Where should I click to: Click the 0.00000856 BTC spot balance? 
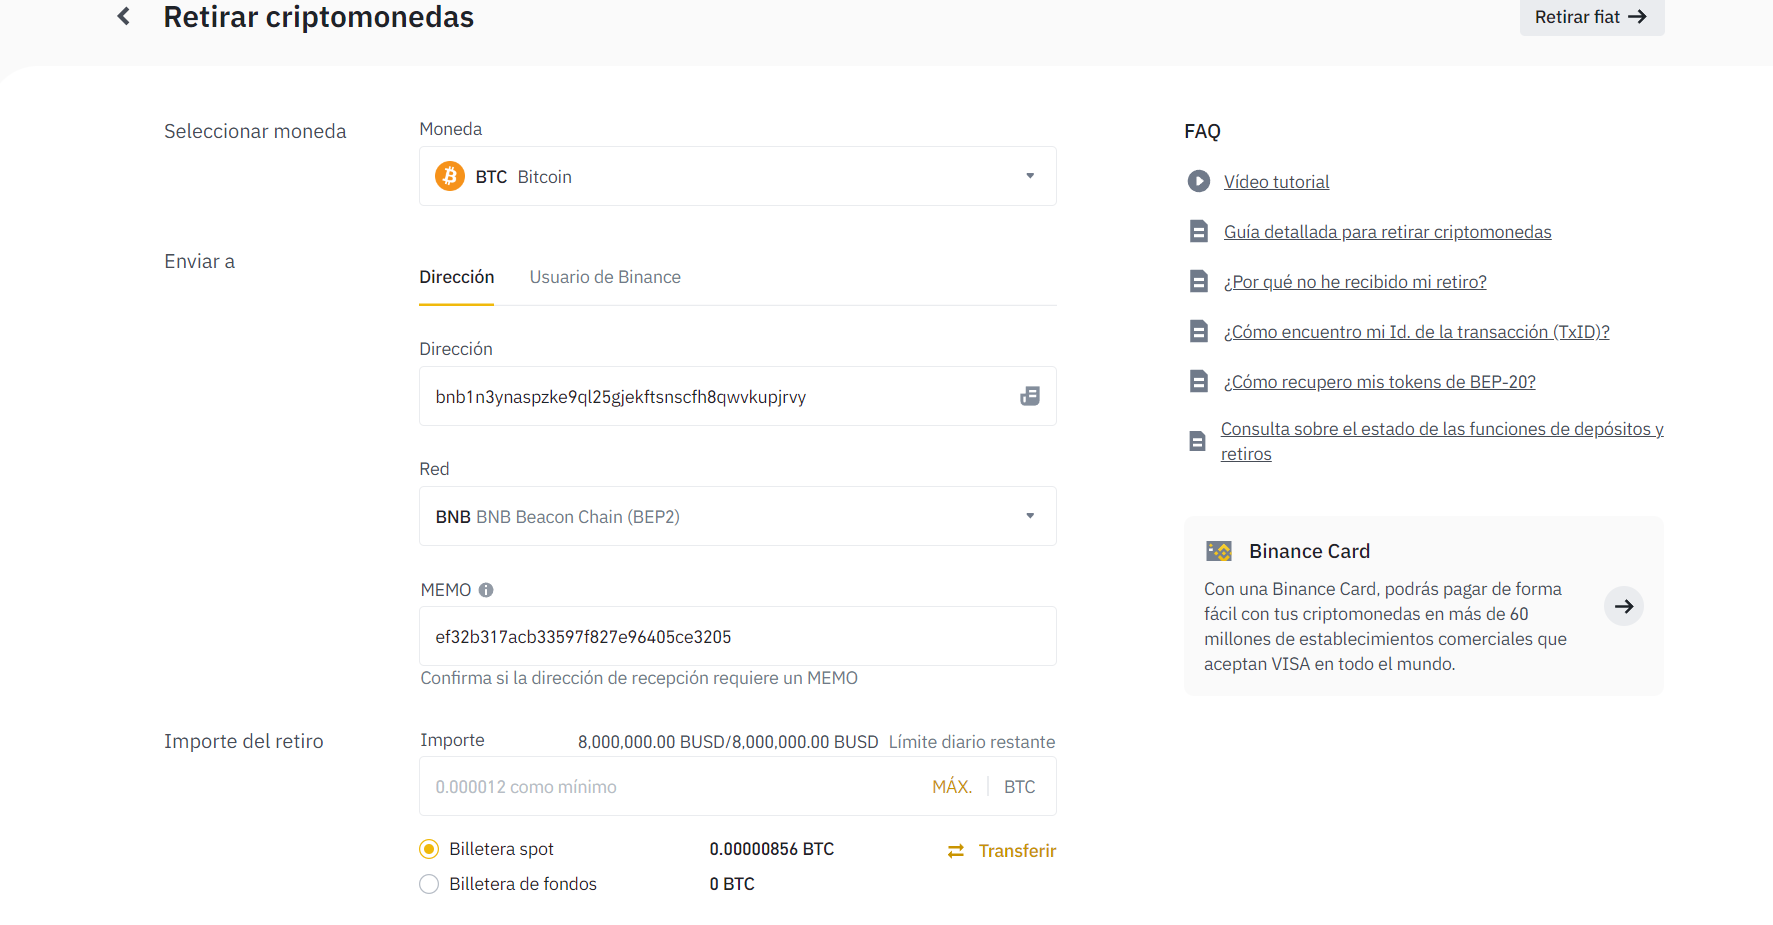click(772, 849)
